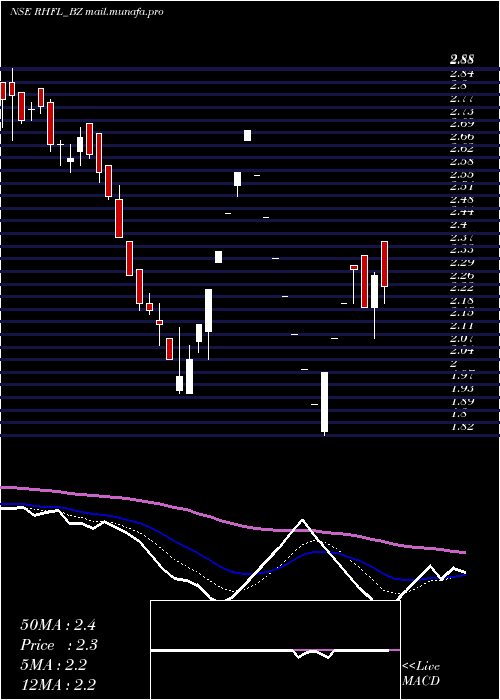This screenshot has width=500, height=700.
Task: Click the "1.82" bottom price label
Action: (x=462, y=426)
